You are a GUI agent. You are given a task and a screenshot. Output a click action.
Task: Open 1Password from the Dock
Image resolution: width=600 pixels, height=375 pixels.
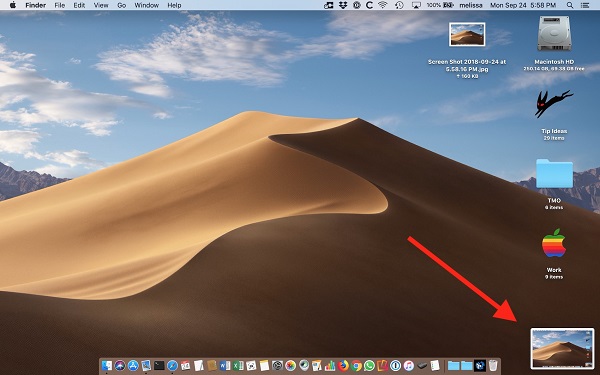tap(395, 366)
